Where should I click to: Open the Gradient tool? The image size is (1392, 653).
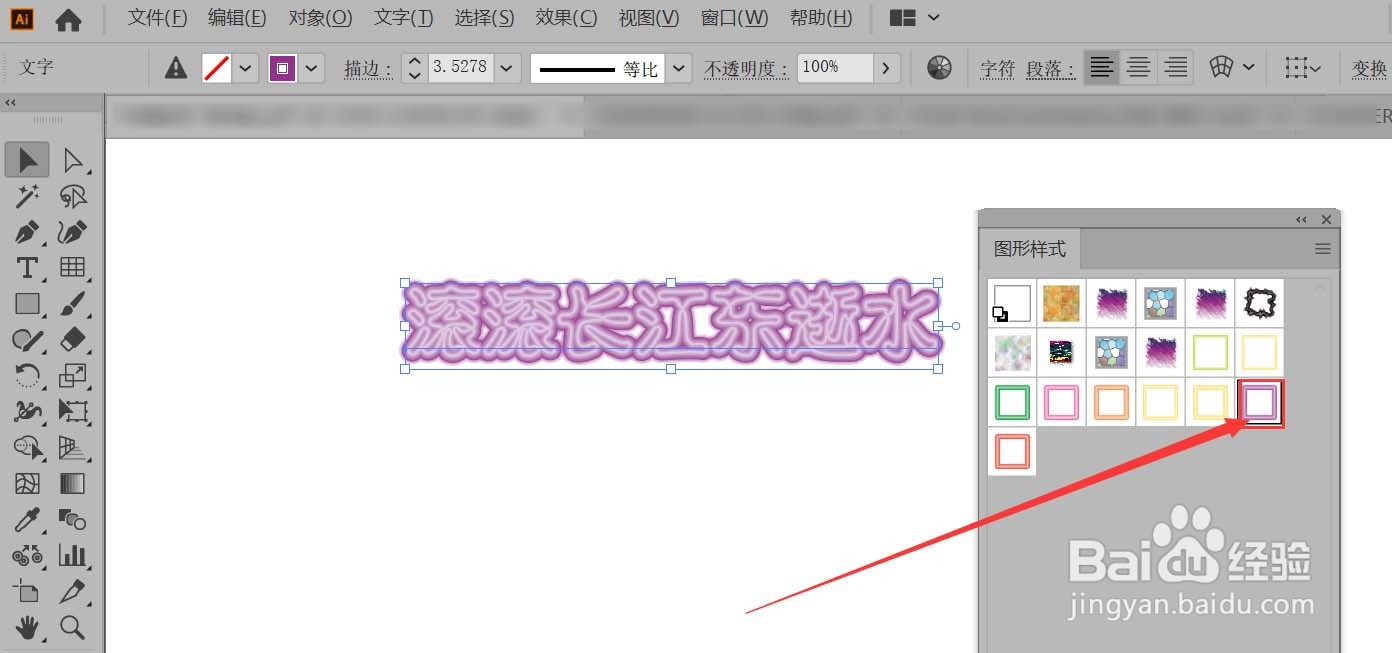coord(74,483)
